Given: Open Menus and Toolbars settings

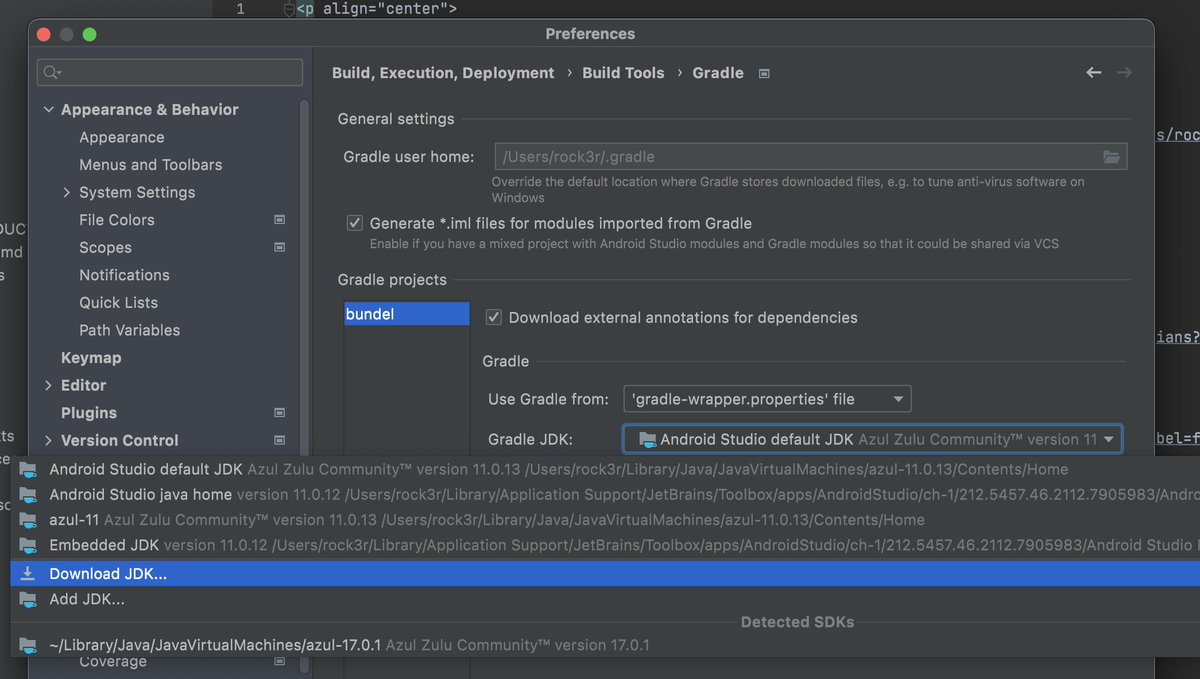Looking at the screenshot, I should (151, 165).
